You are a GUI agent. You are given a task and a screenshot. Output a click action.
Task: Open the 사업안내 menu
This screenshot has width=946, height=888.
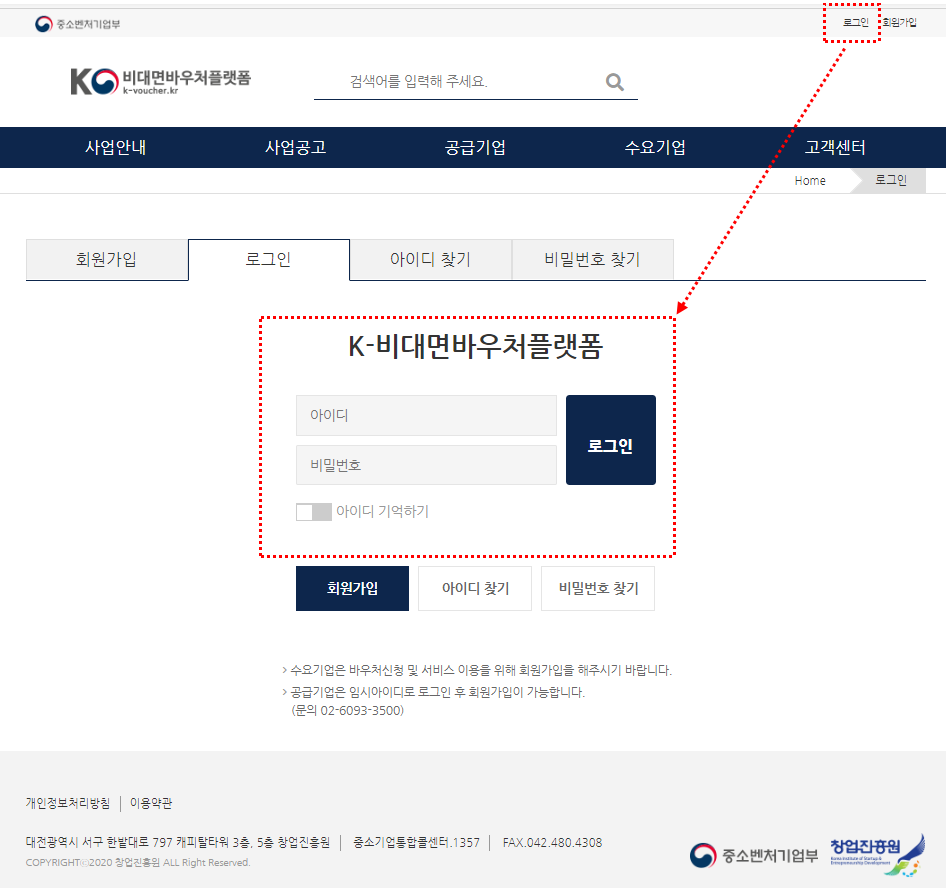[115, 147]
